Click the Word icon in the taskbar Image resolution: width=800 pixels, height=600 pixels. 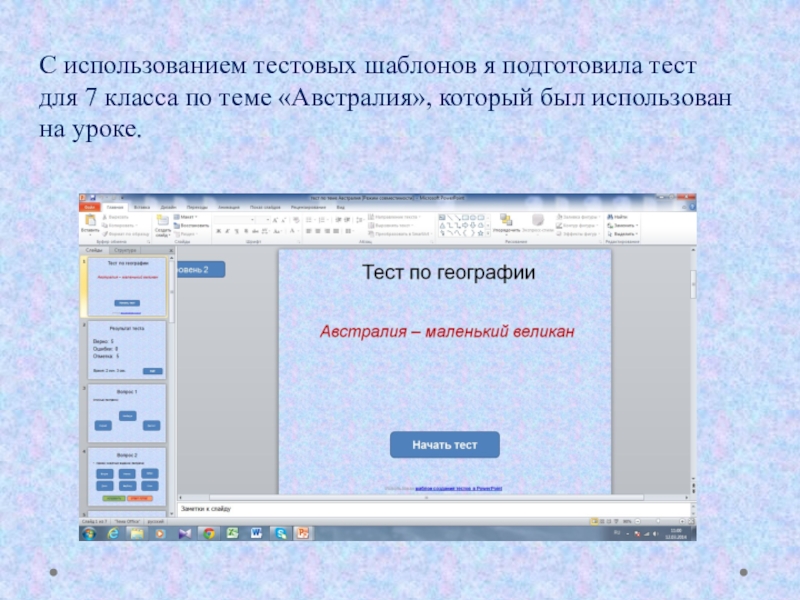[x=256, y=534]
